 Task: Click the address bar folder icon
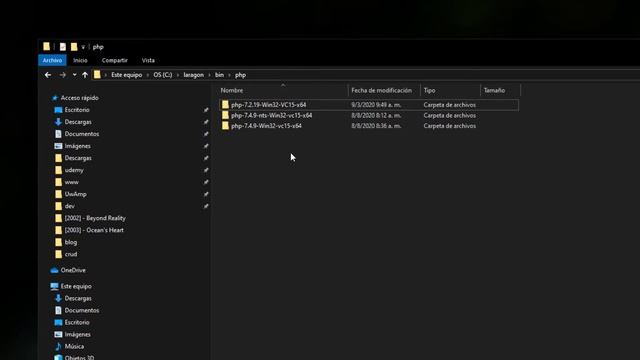(97, 75)
